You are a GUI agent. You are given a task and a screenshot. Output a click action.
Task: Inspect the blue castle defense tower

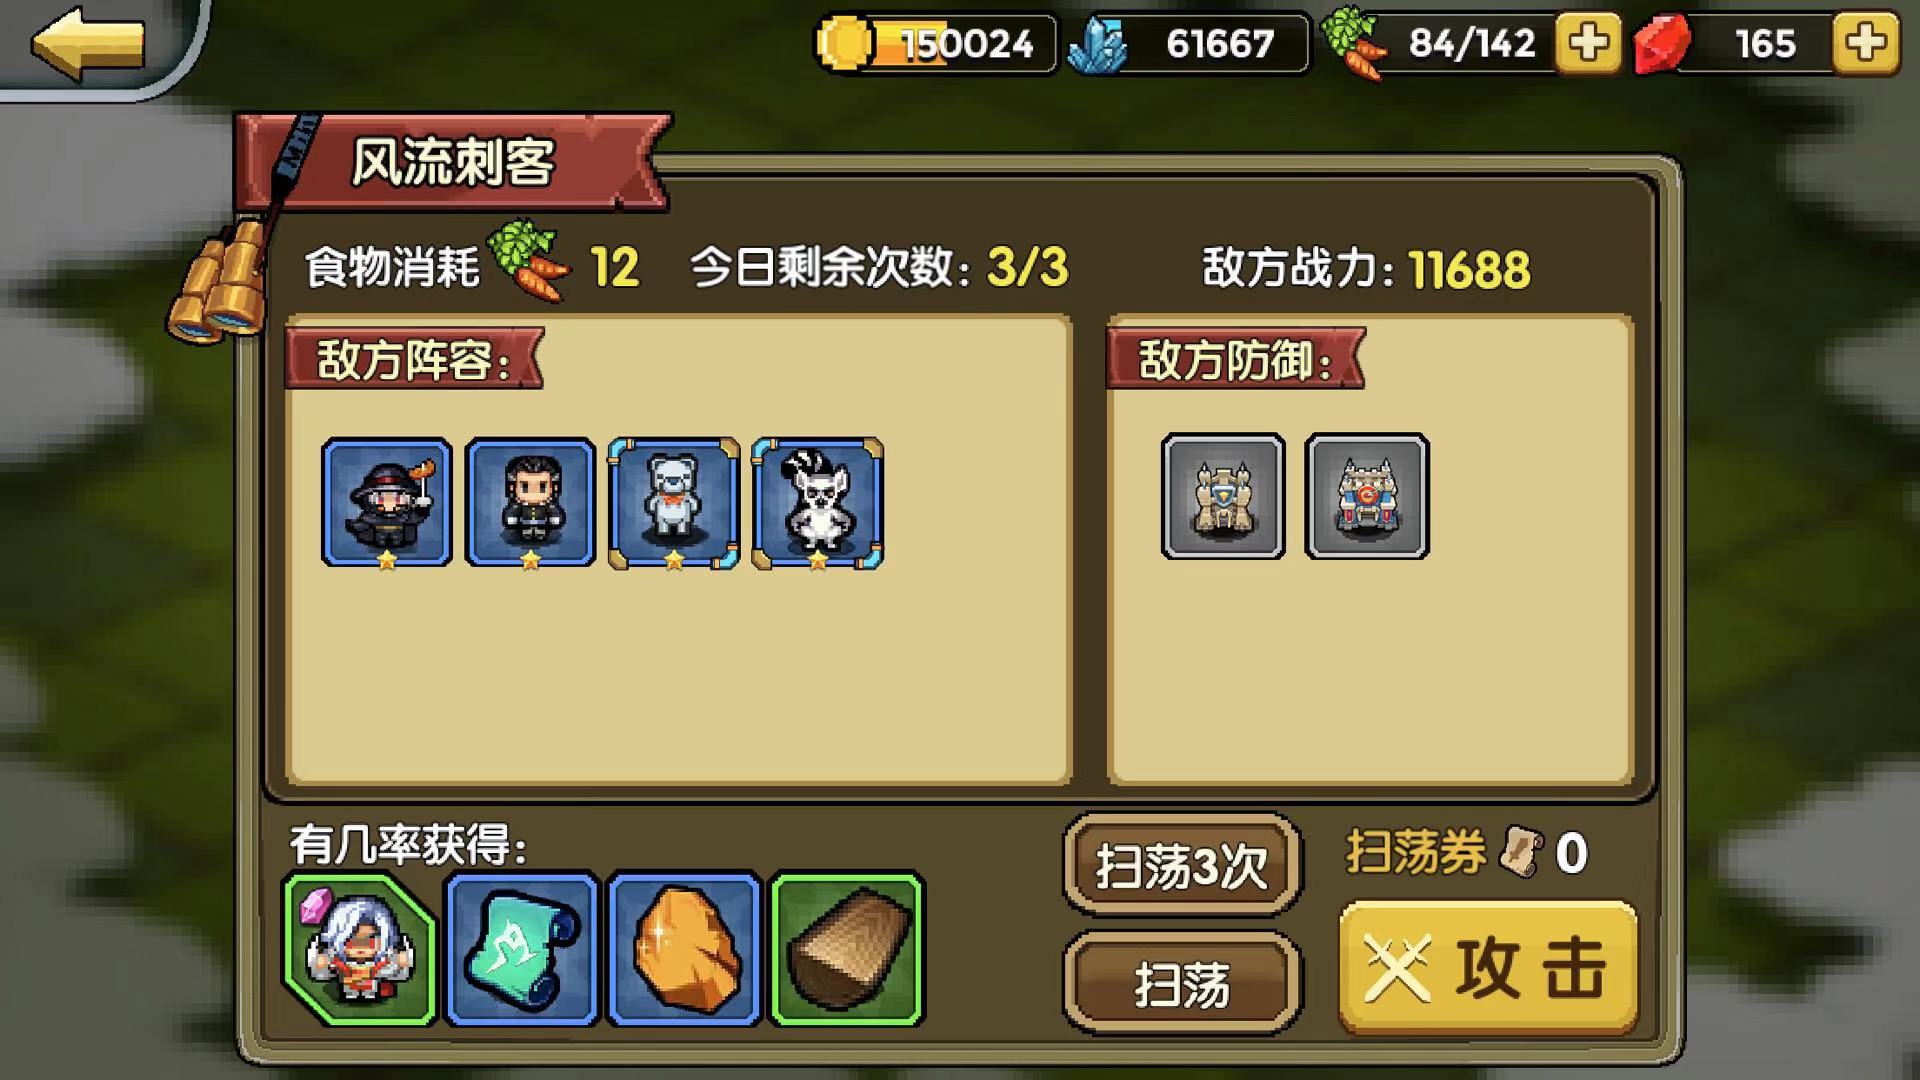tap(1367, 496)
